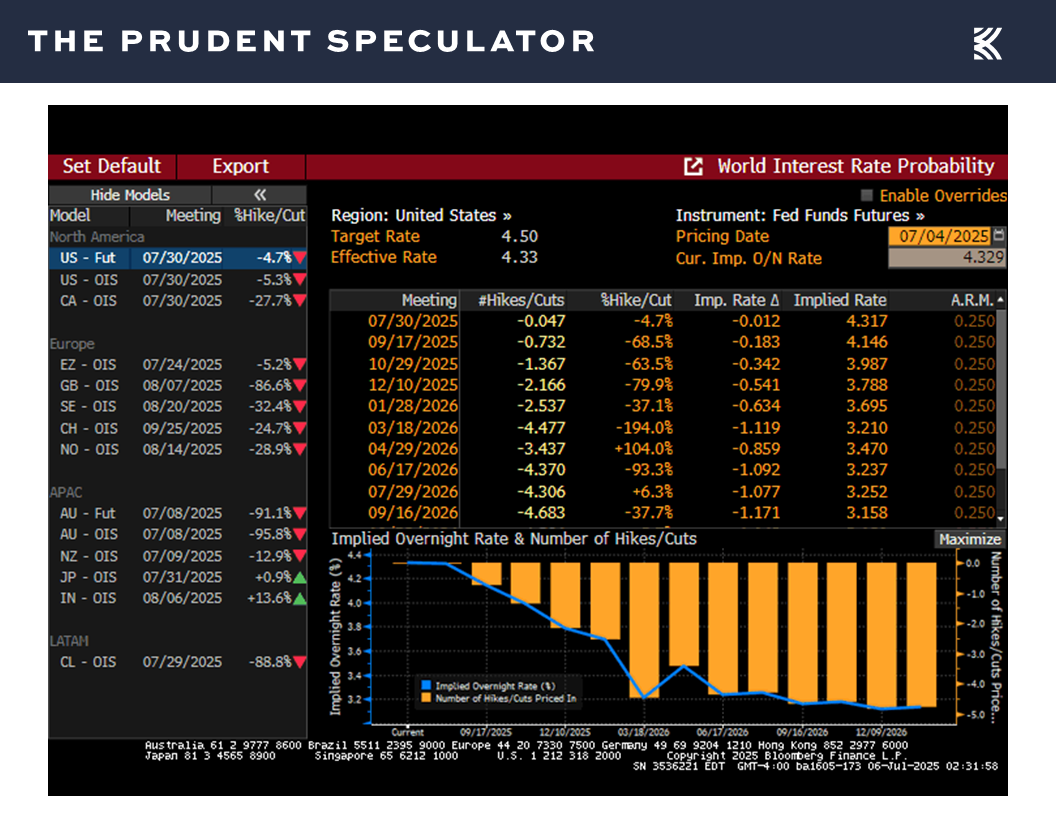Select the NO - OIS model row

pos(178,449)
